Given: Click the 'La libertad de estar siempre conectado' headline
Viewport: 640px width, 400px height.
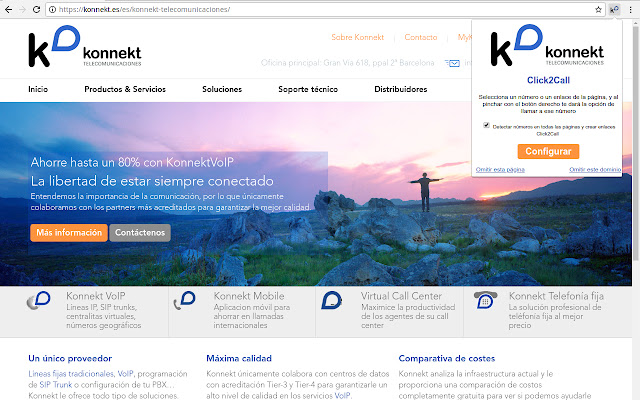Looking at the screenshot, I should point(152,181).
